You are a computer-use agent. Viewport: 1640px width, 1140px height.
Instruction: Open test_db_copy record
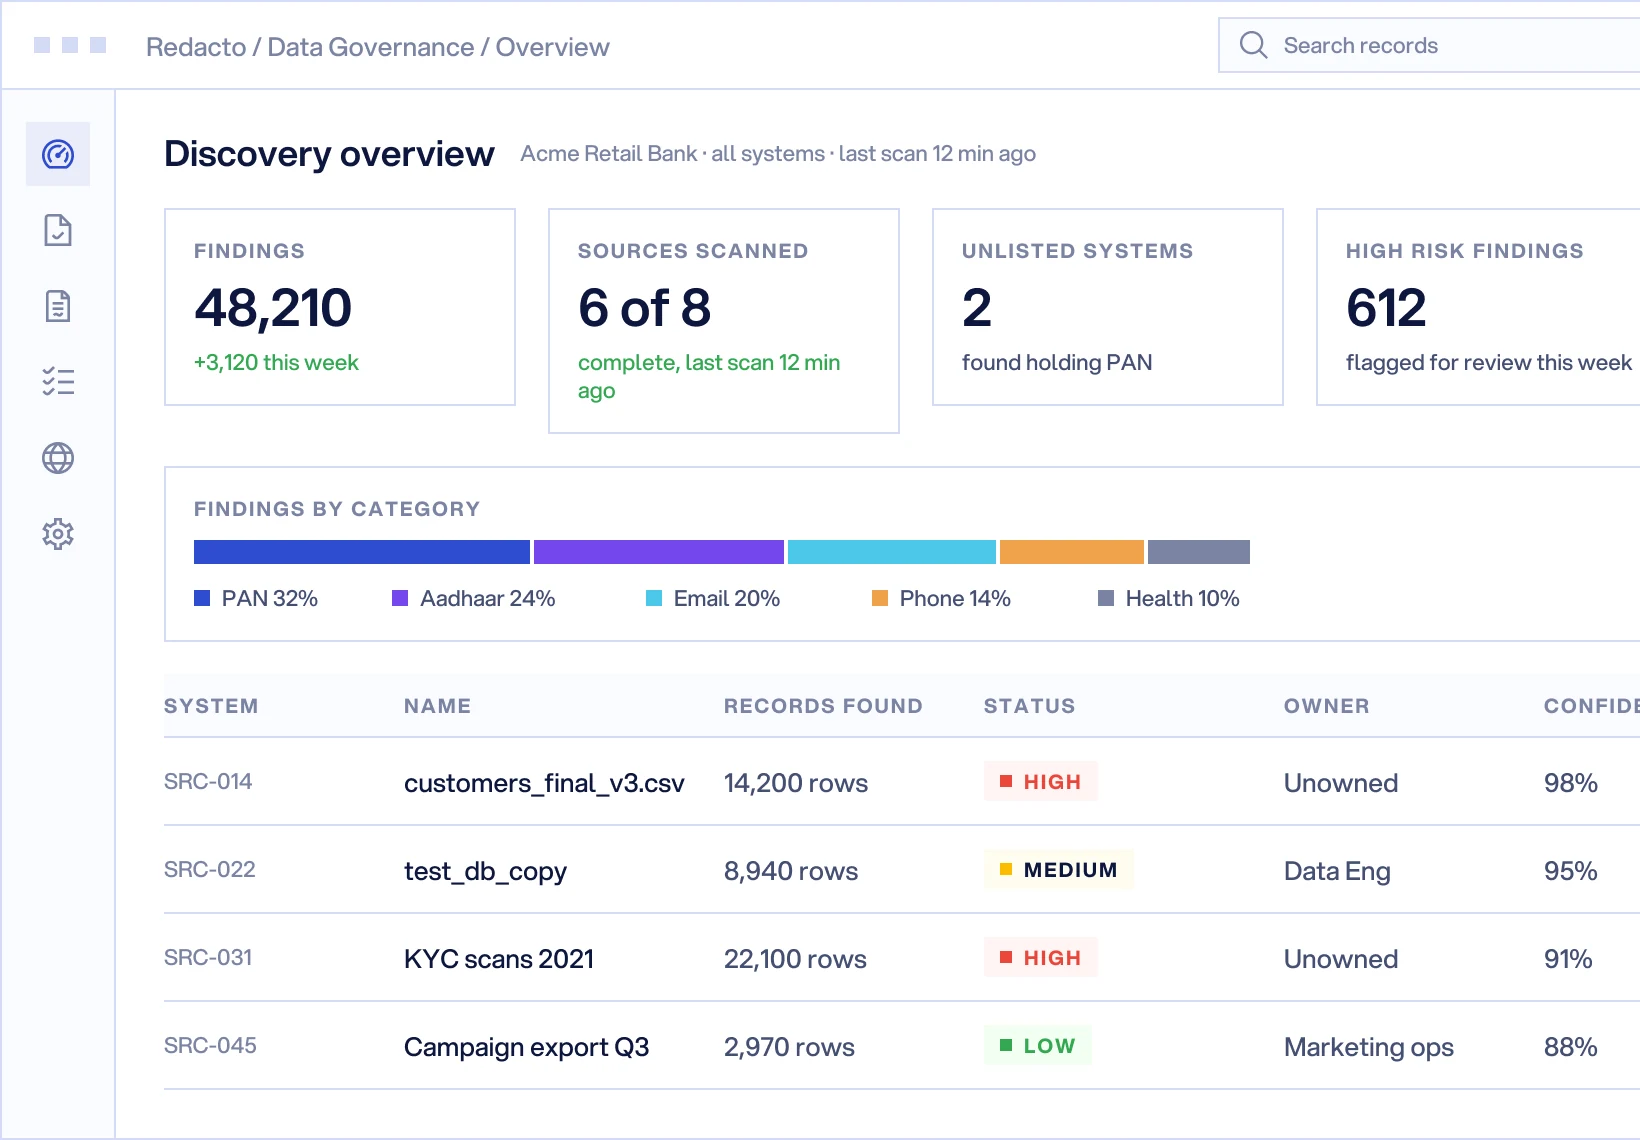[485, 871]
